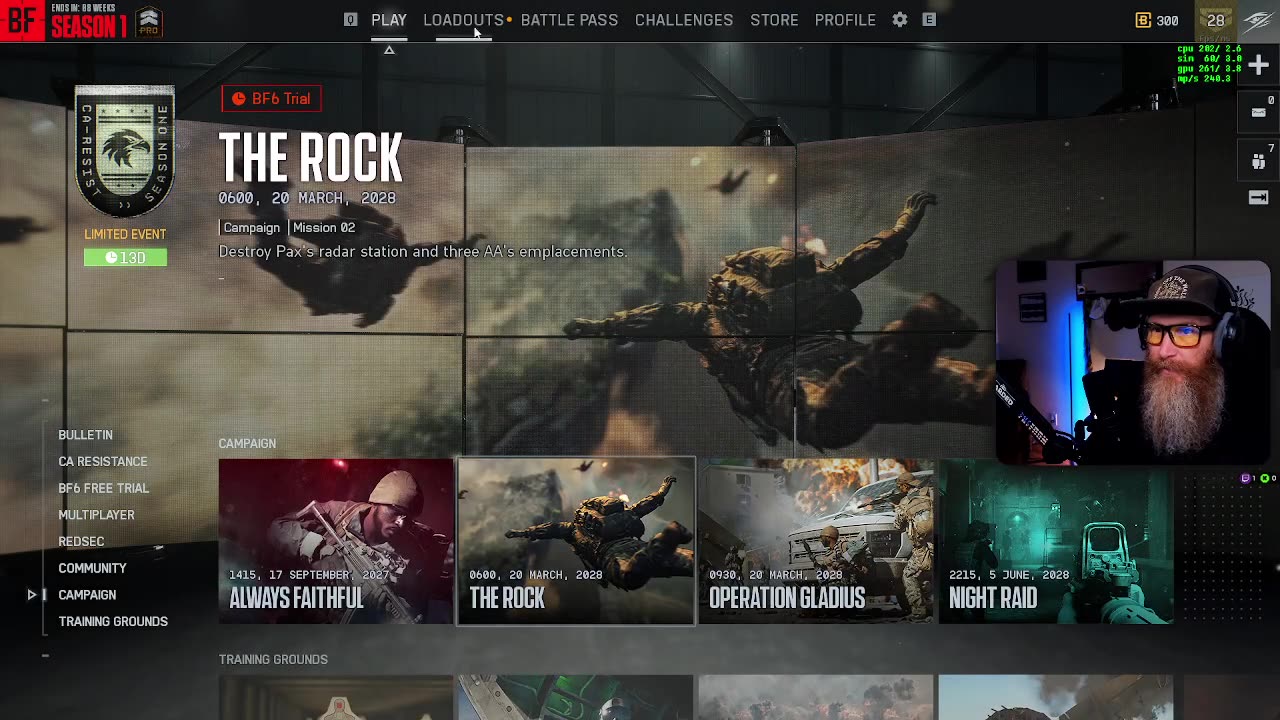The image size is (1280, 720).
Task: Click the Campaign tag under the date
Action: pos(251,228)
